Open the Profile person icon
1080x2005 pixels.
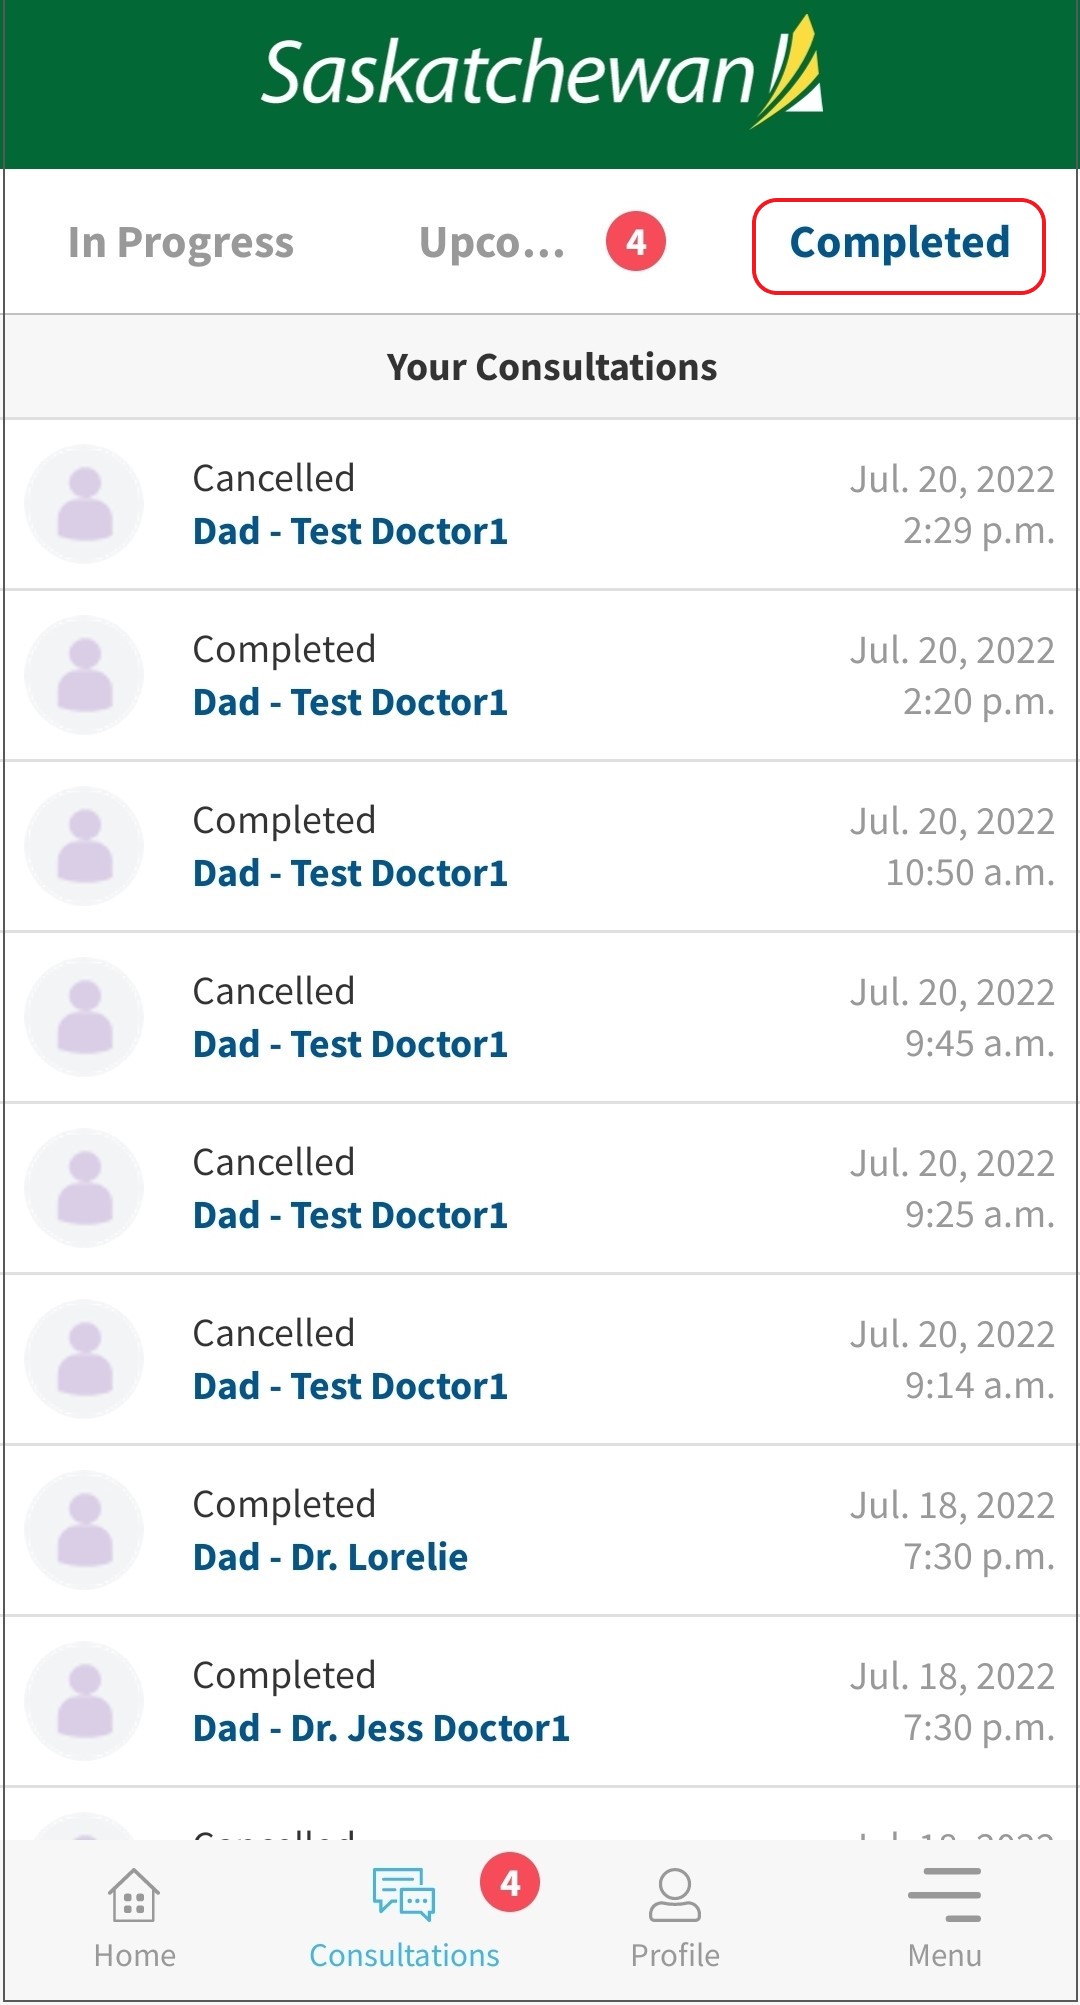[x=675, y=1896]
